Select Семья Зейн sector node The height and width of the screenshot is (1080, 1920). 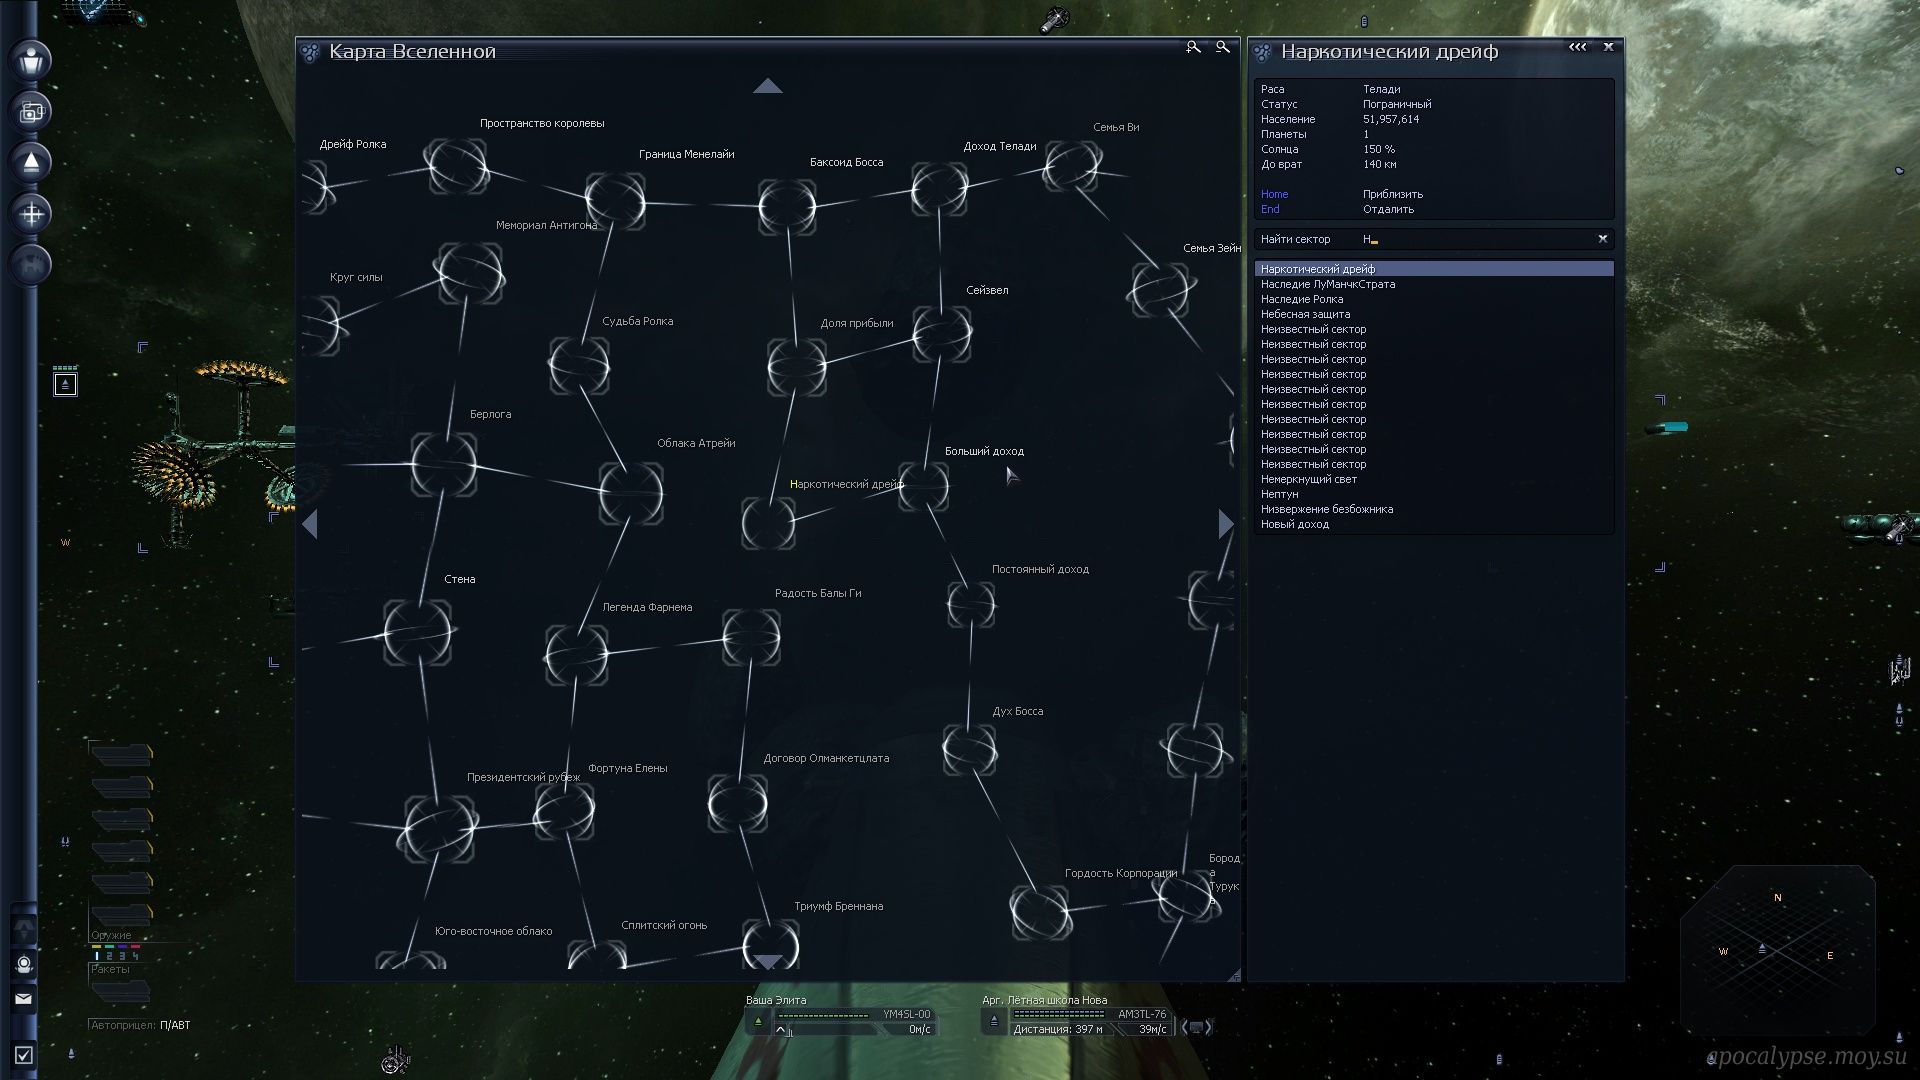click(x=1161, y=290)
